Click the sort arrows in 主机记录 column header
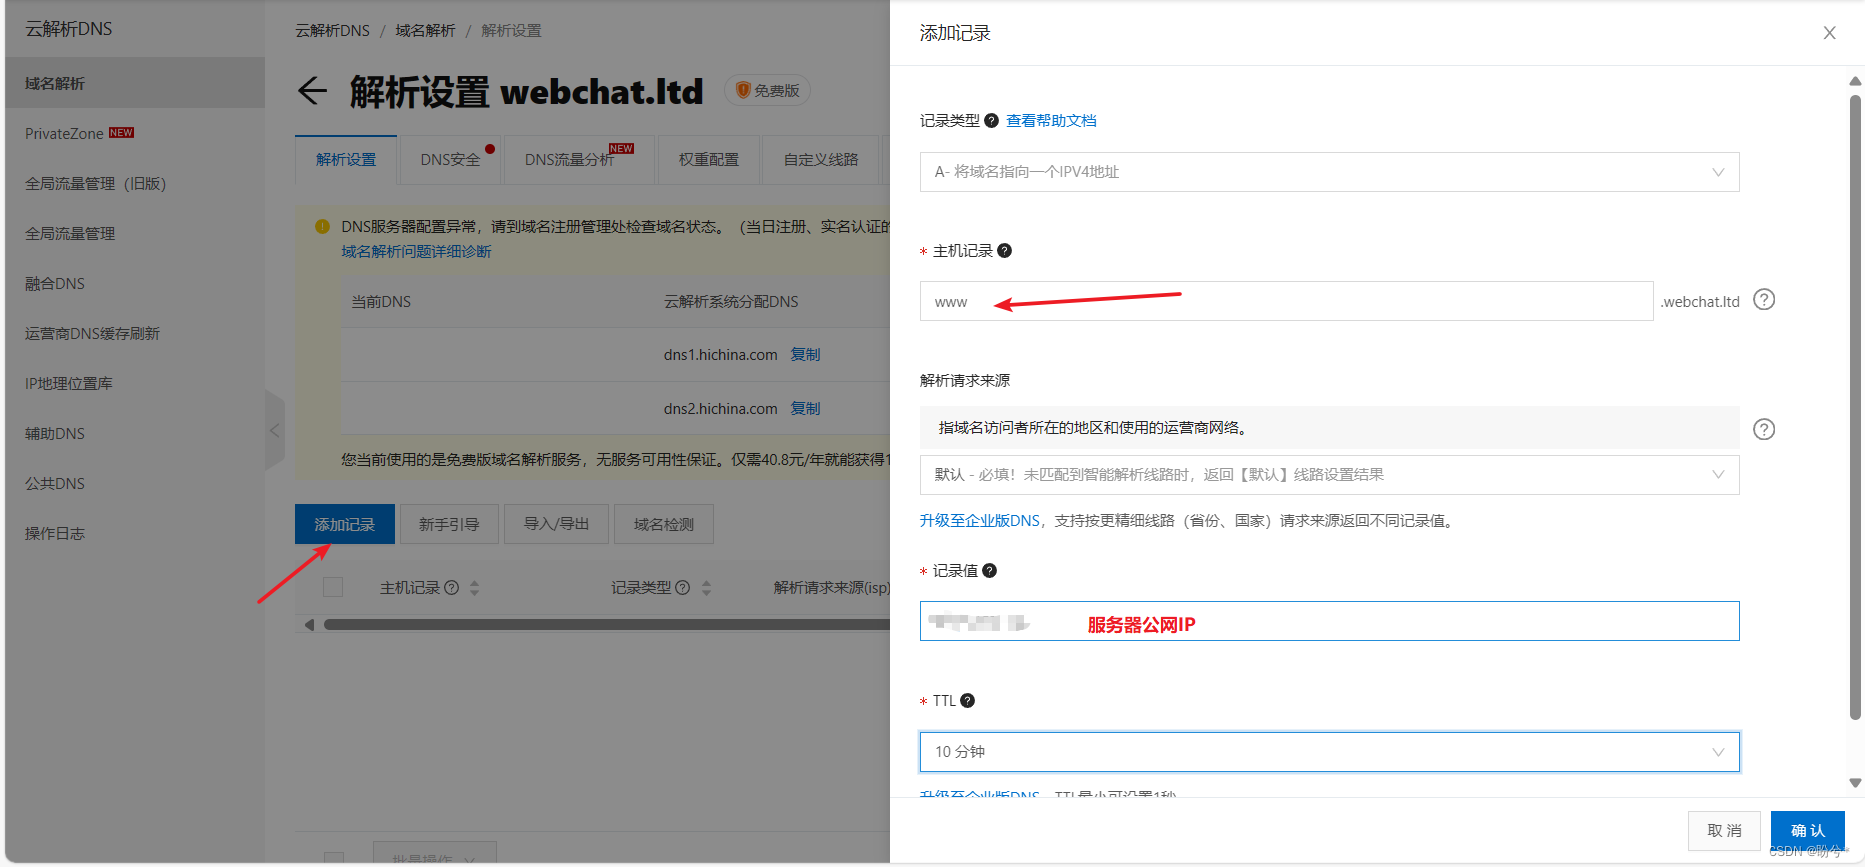The image size is (1865, 867). pos(475,588)
